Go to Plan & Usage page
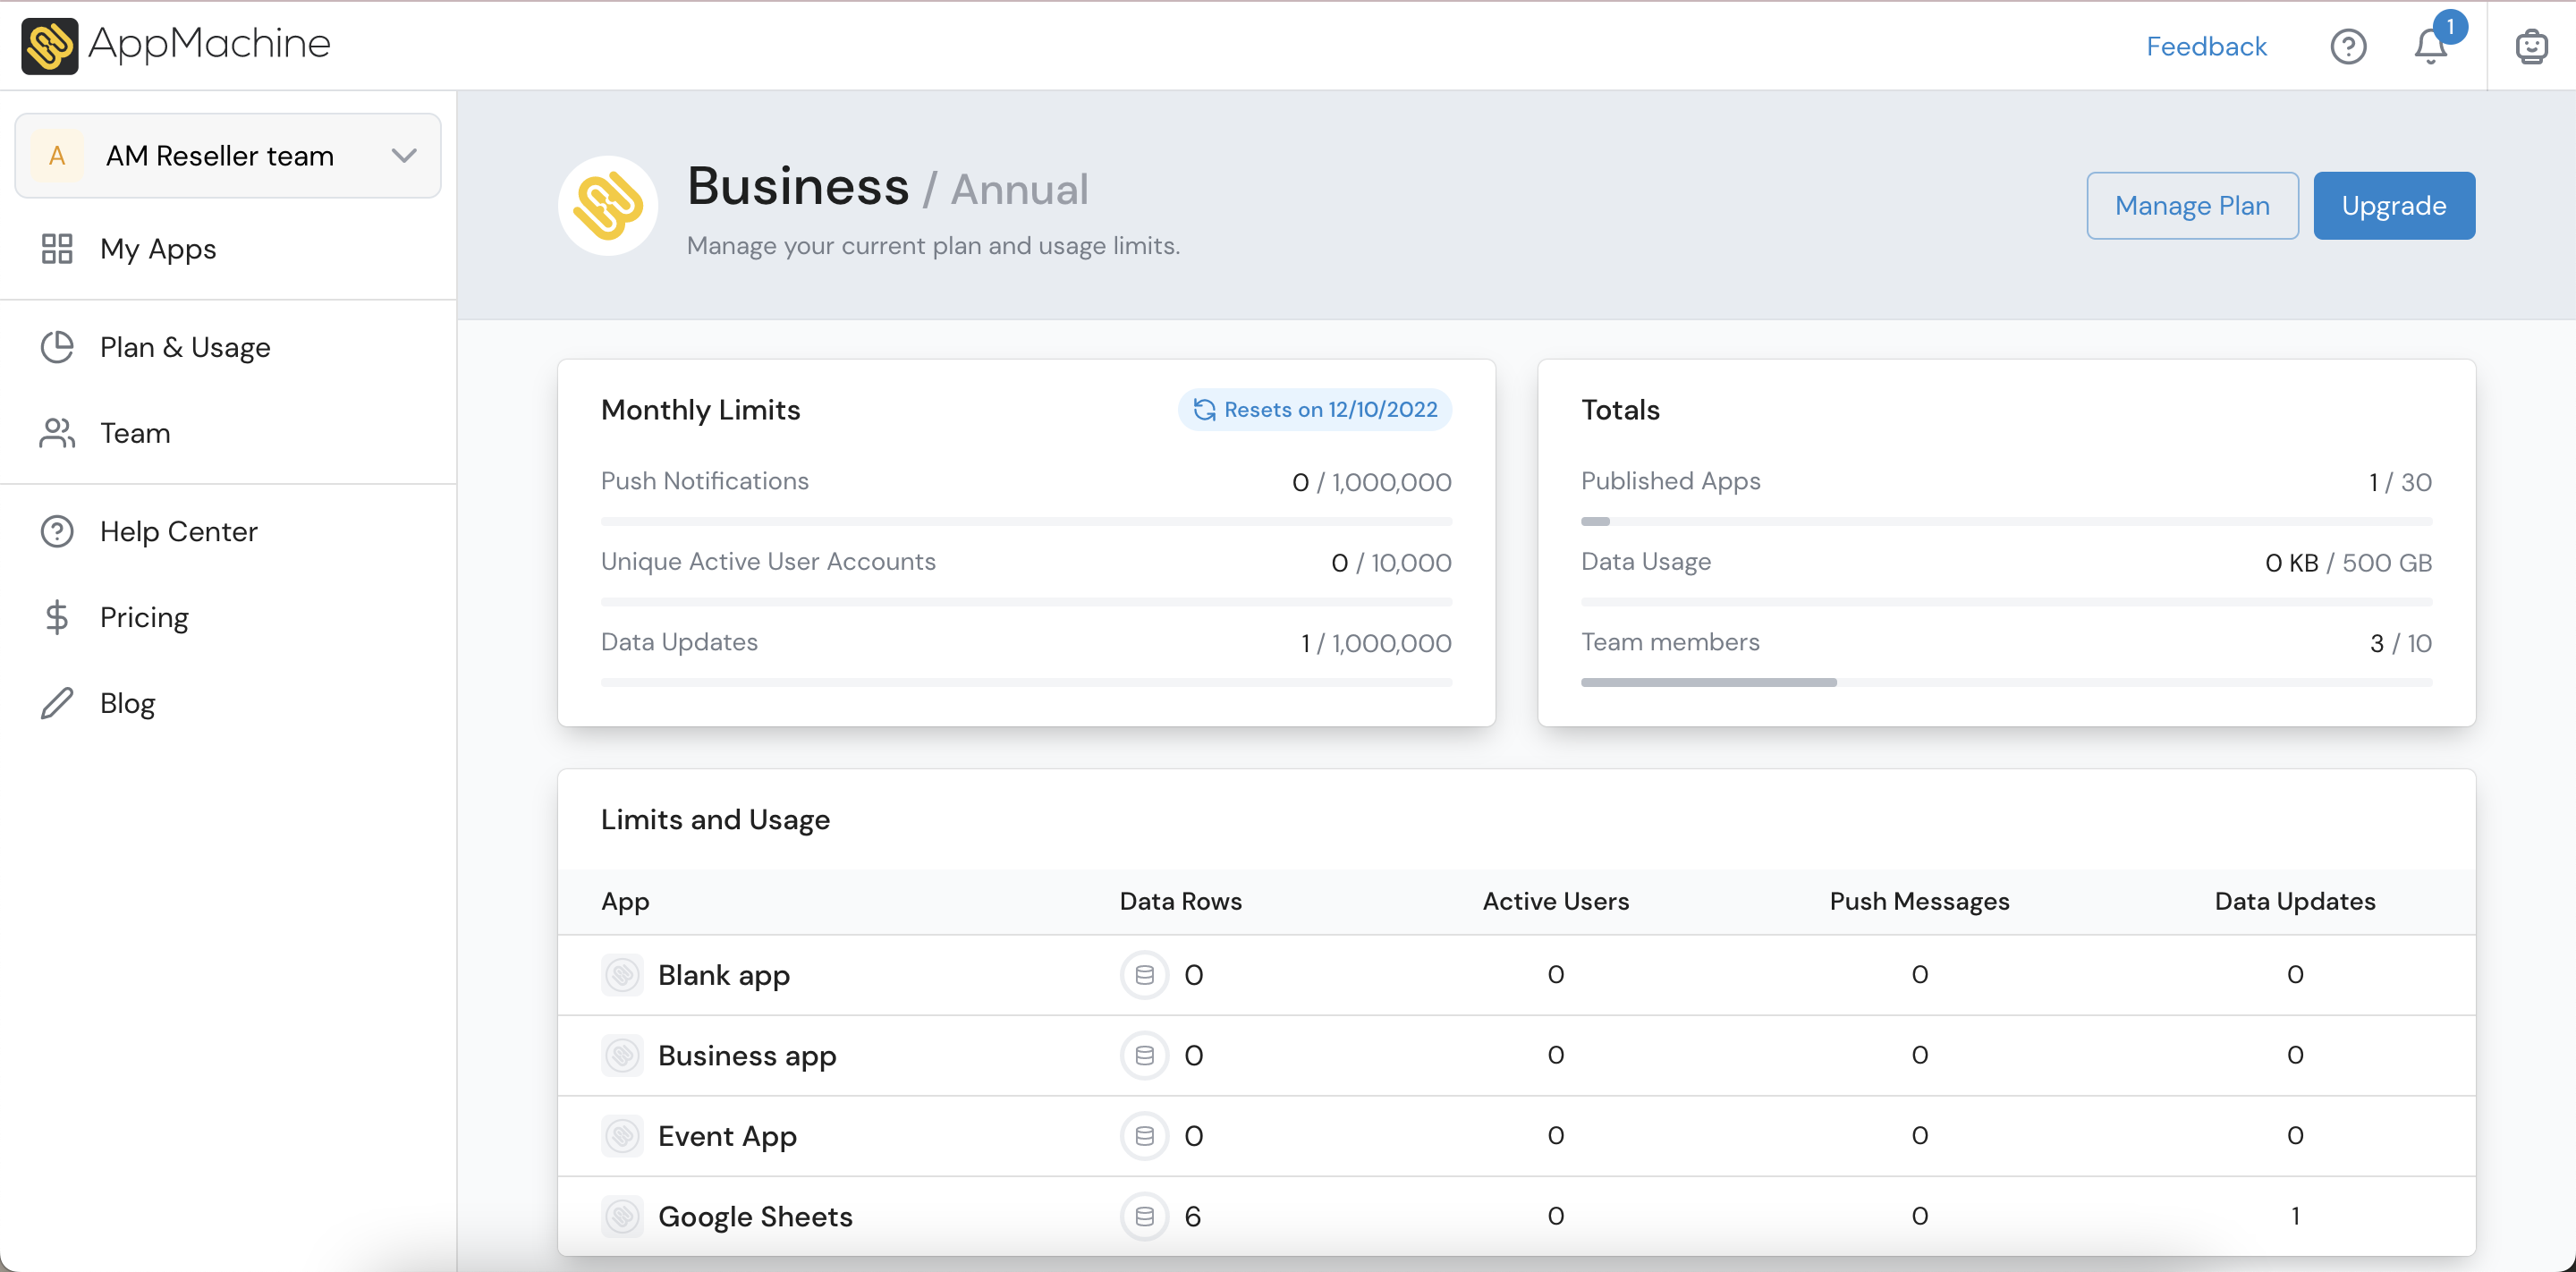The height and width of the screenshot is (1272, 2576). point(185,347)
